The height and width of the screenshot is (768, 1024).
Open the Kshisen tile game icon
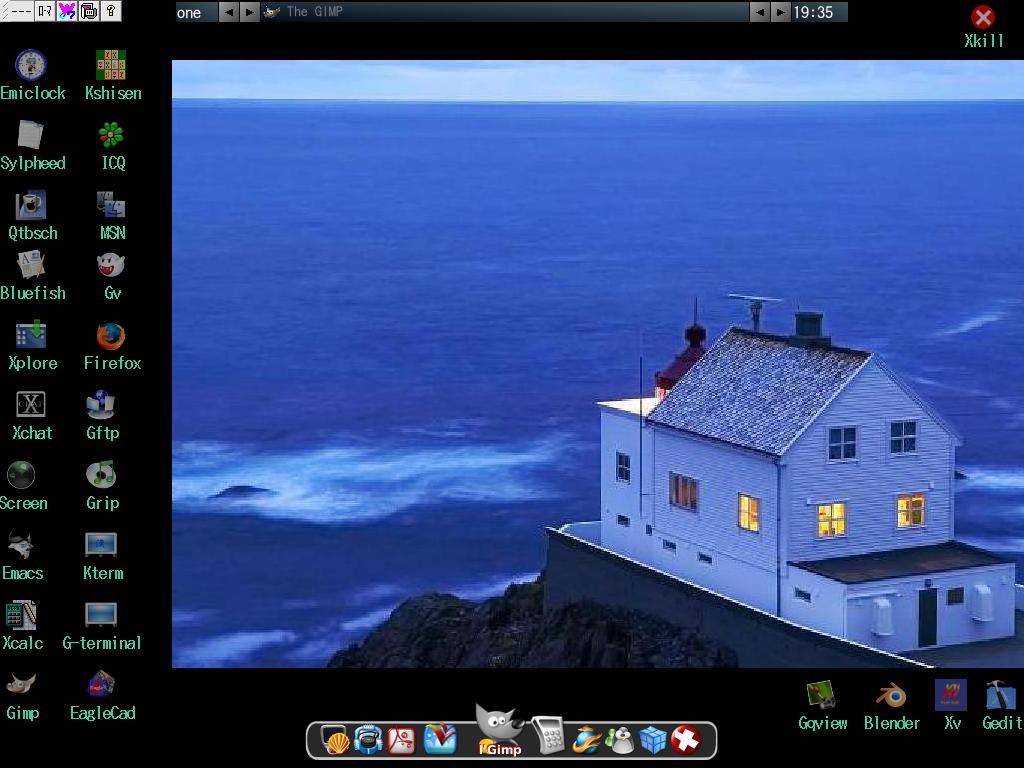point(111,66)
